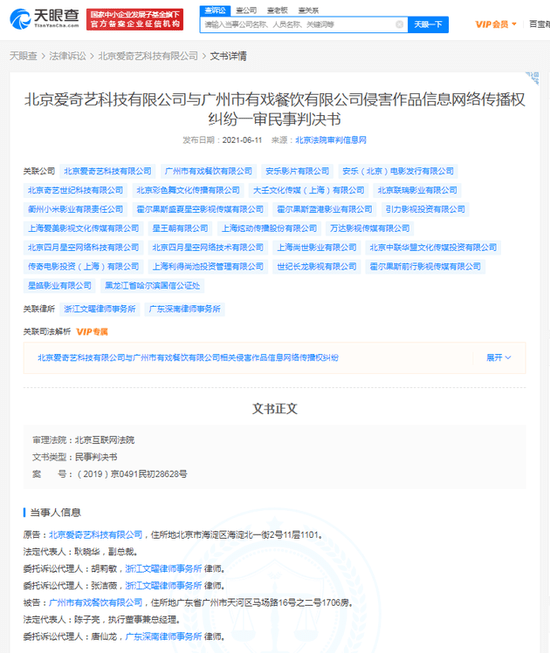Open the 北京法院审判信息网 source link
The height and width of the screenshot is (653, 550).
point(331,140)
